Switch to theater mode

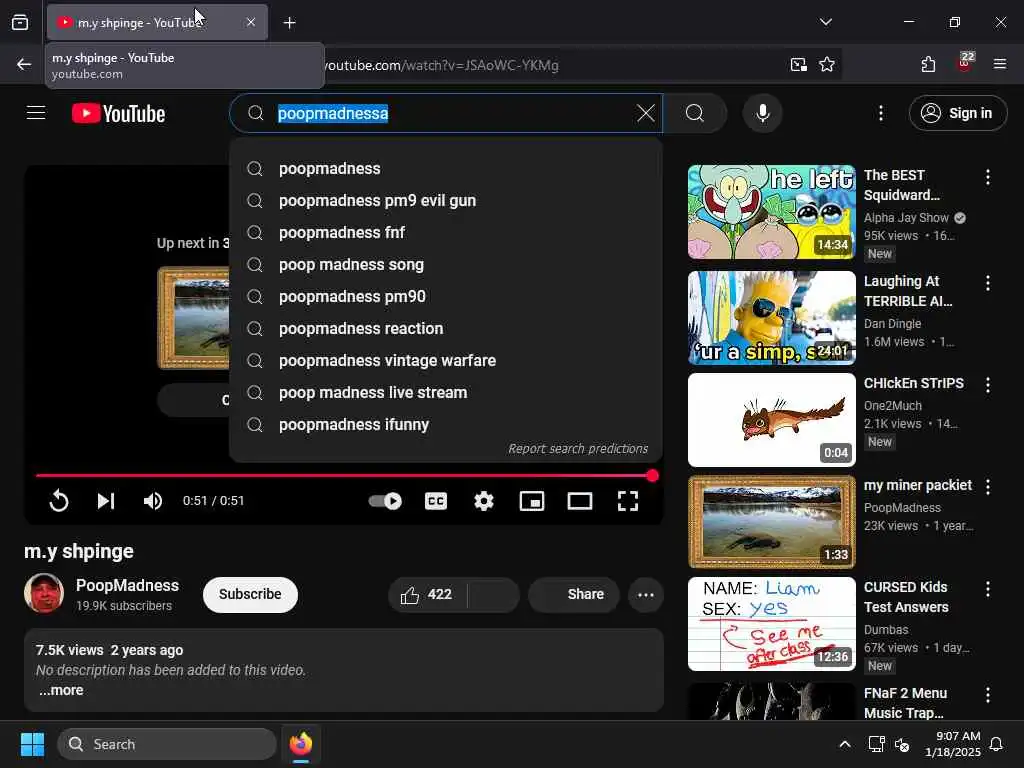point(580,501)
